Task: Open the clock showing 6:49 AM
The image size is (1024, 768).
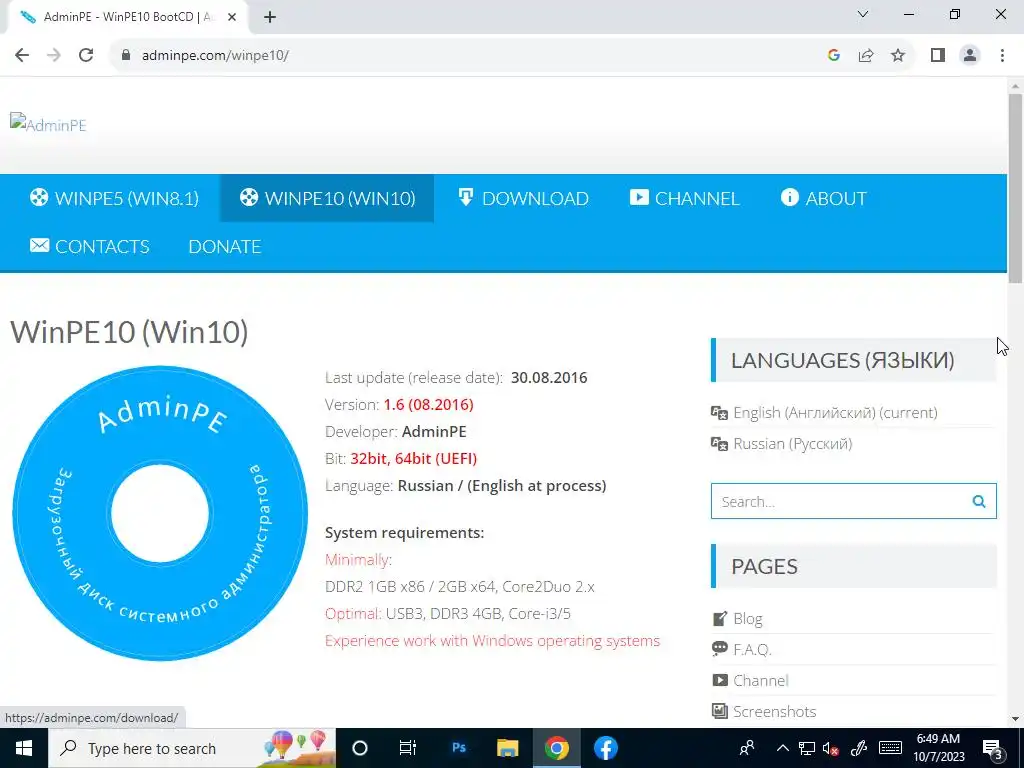Action: 938,748
